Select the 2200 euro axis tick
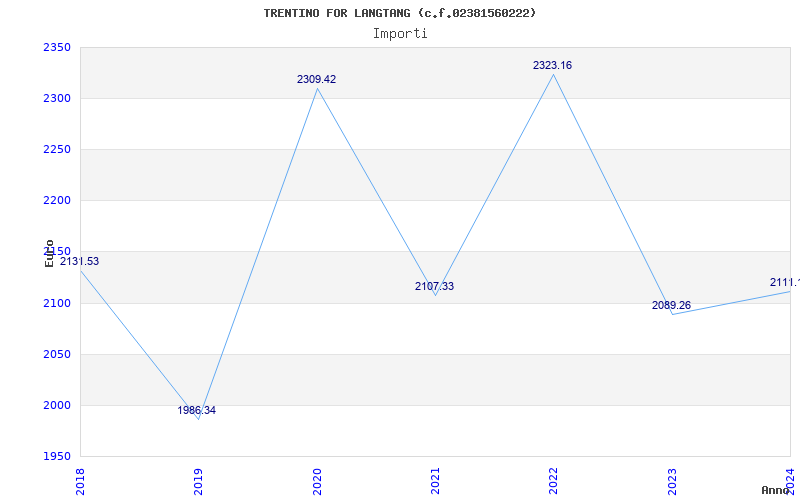Viewport: 800px width, 500px height. [57, 201]
